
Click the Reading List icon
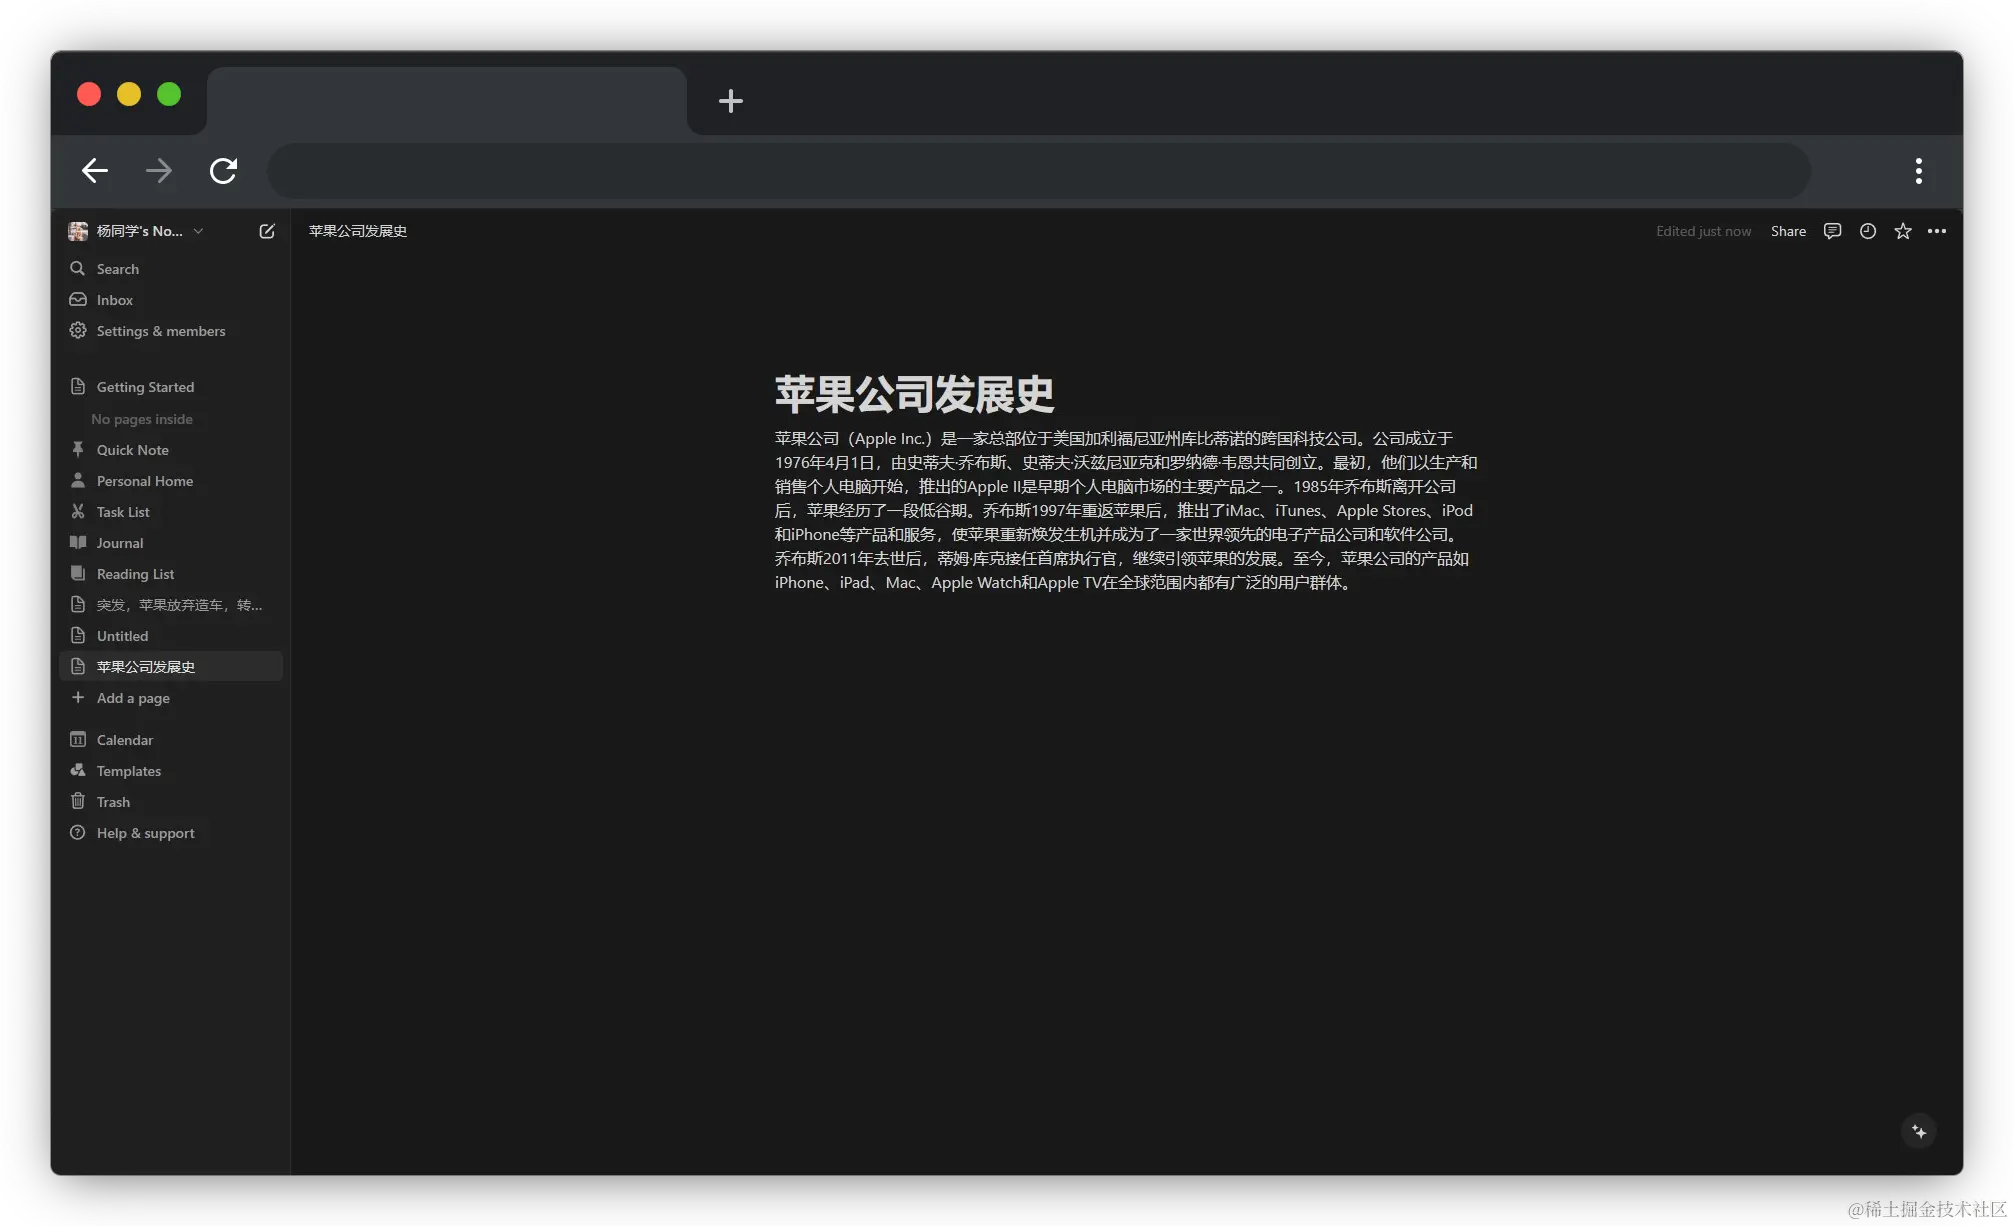[78, 574]
